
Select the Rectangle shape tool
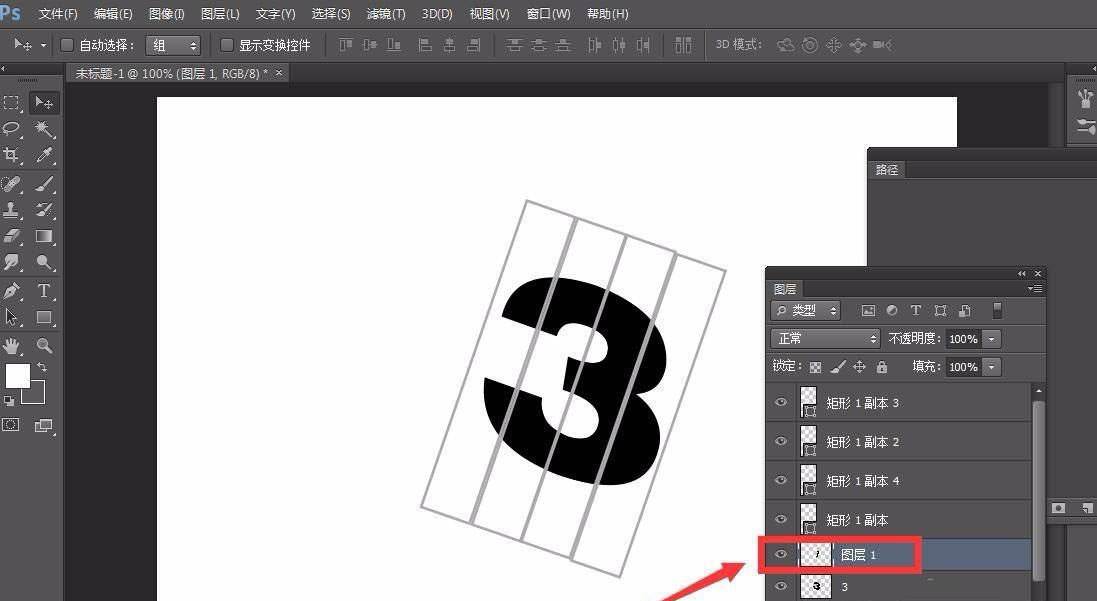(x=43, y=317)
